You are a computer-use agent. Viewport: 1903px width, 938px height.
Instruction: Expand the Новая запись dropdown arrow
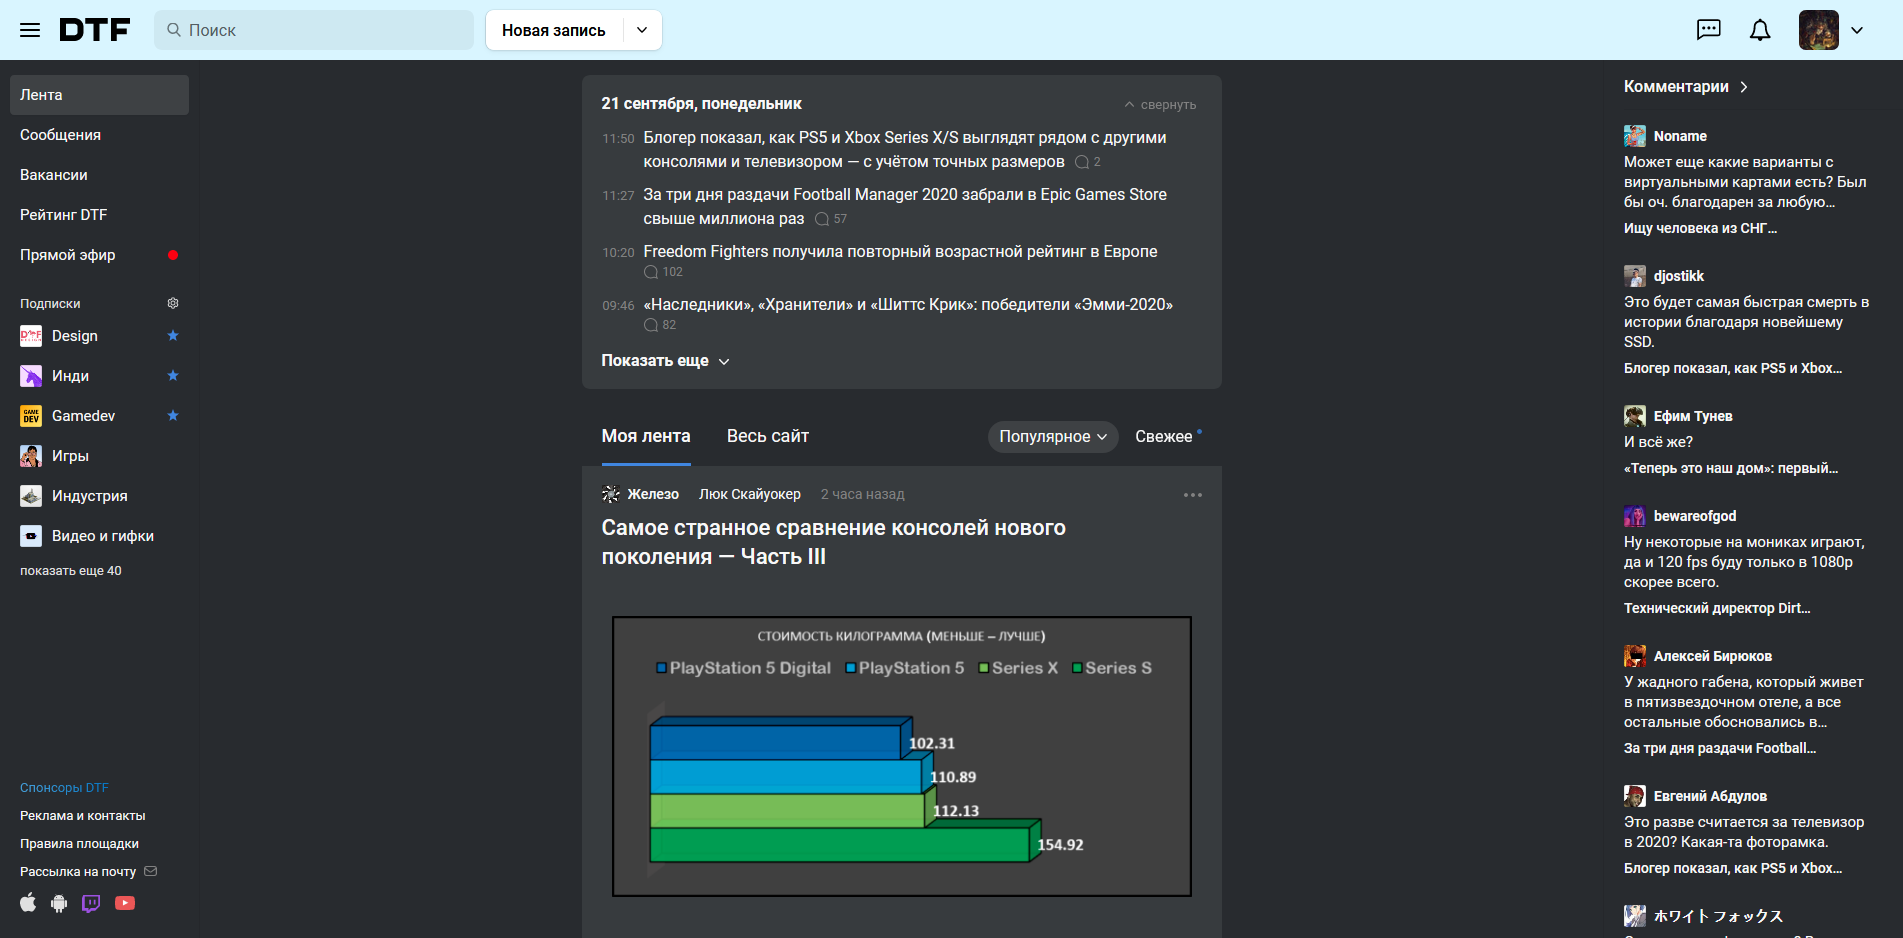point(642,30)
